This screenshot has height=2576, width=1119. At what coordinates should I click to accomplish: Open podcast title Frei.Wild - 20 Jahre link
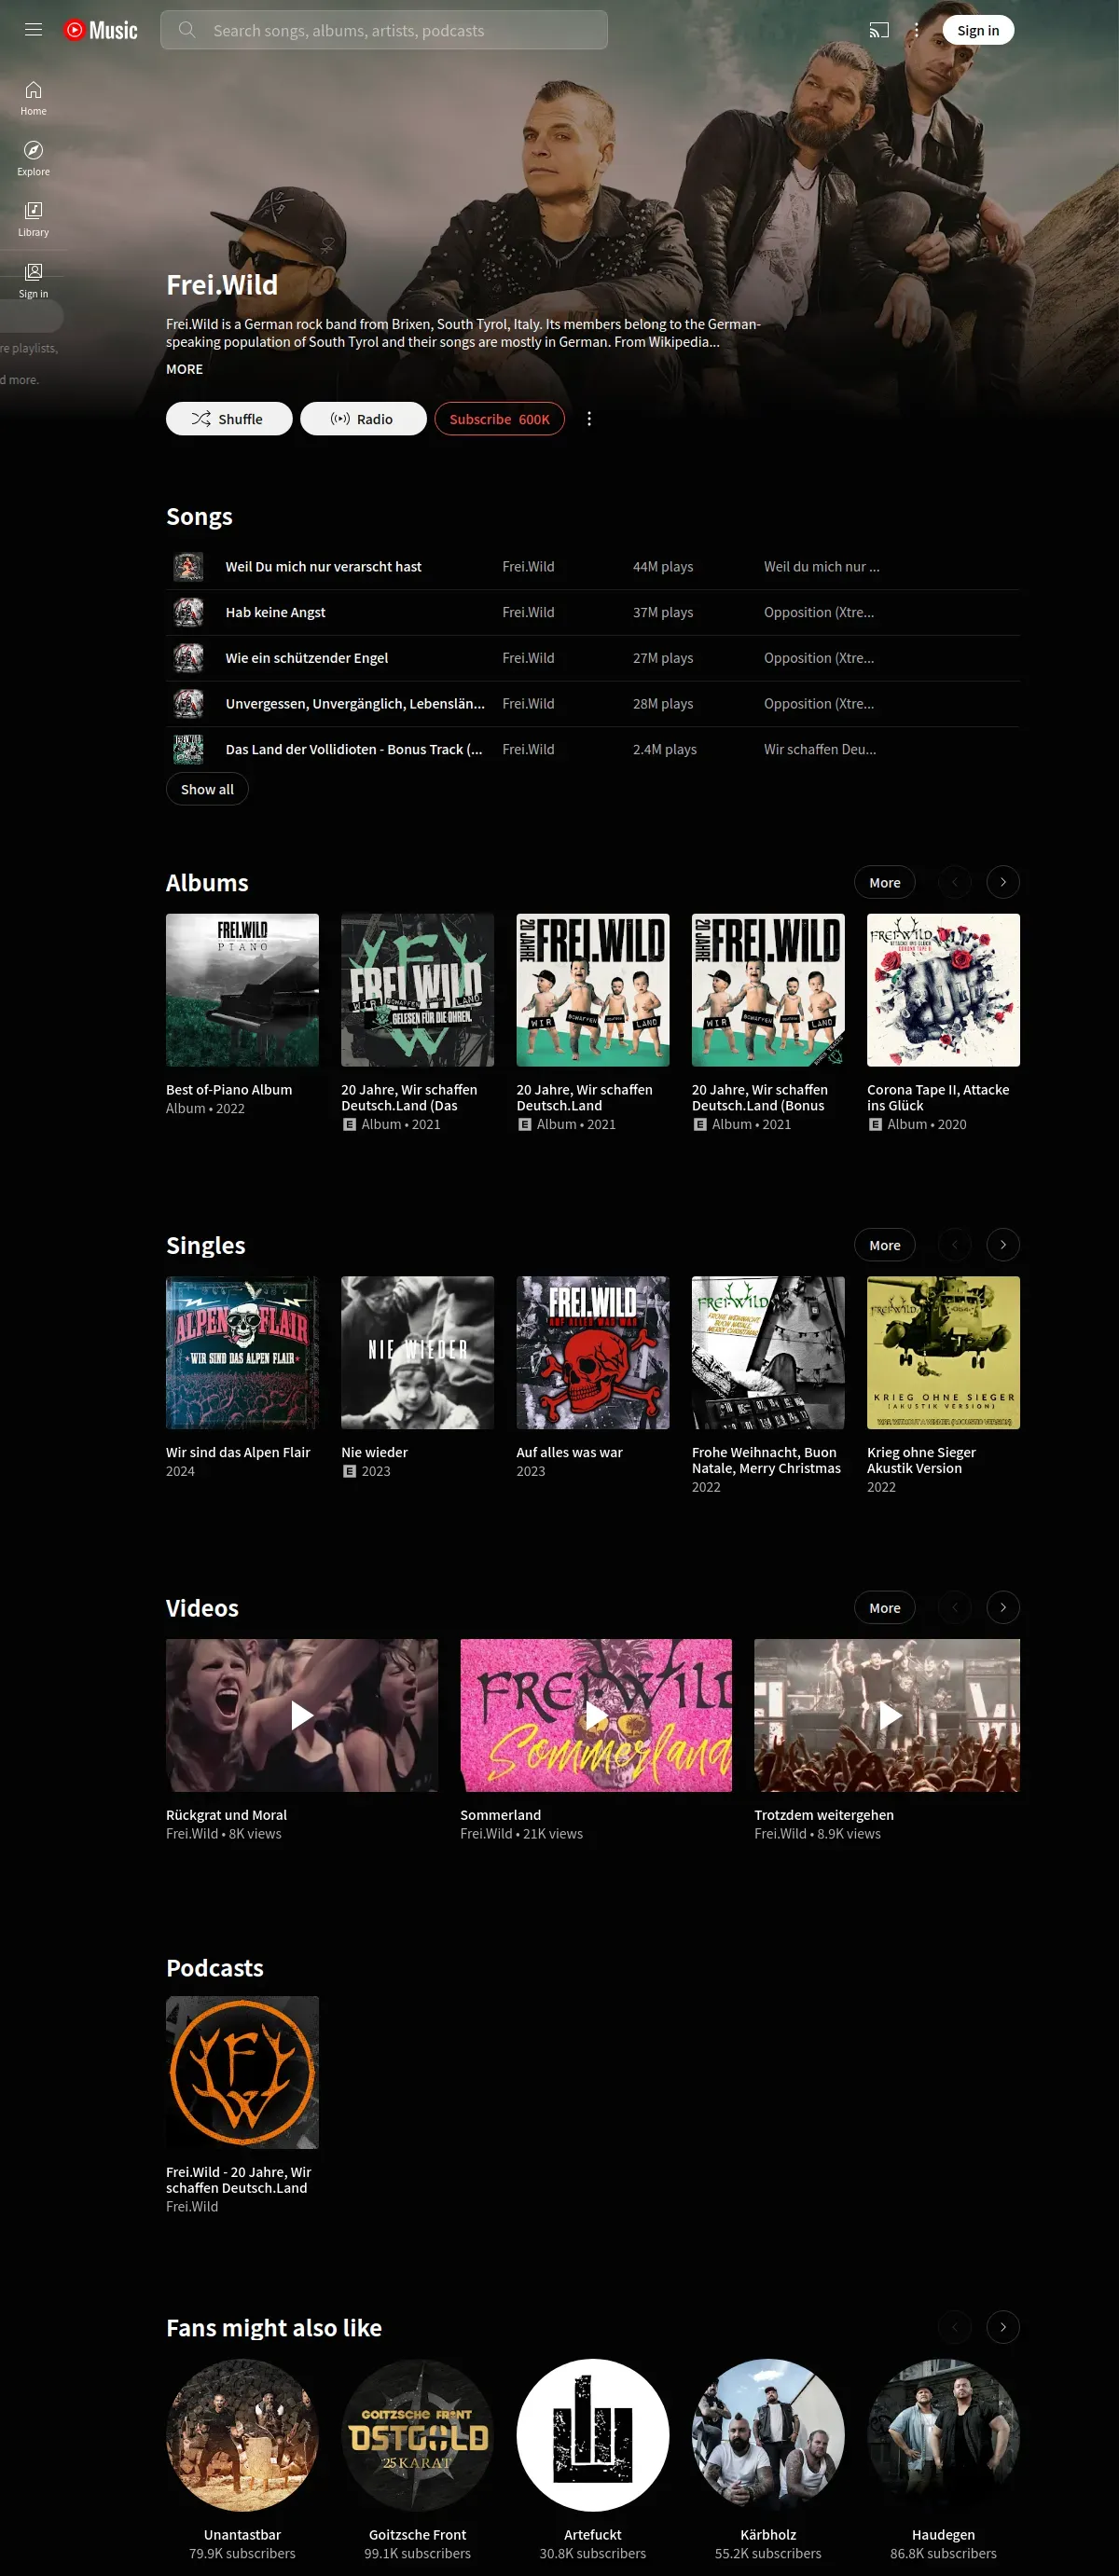[238, 2180]
